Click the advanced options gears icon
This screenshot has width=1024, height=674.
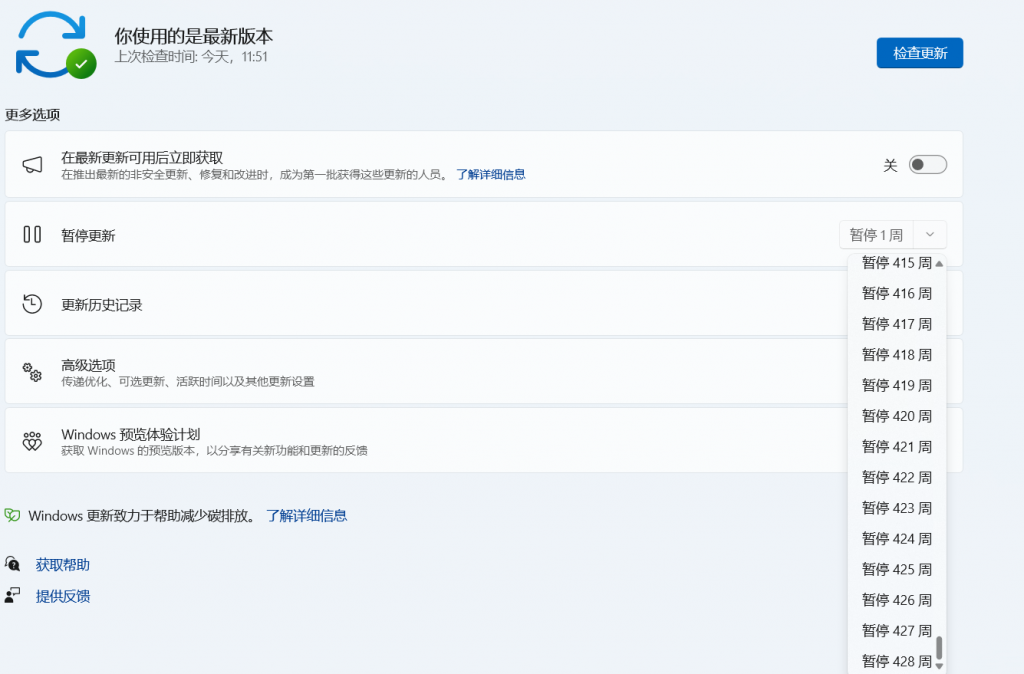click(32, 373)
